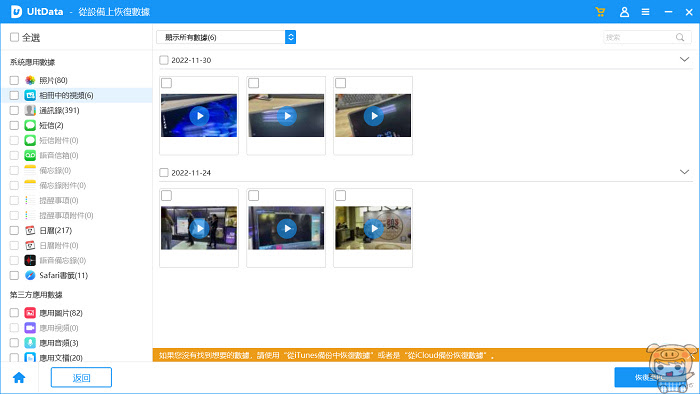
Task: Collapse the 2022-11-24 group chevron
Action: click(x=684, y=172)
